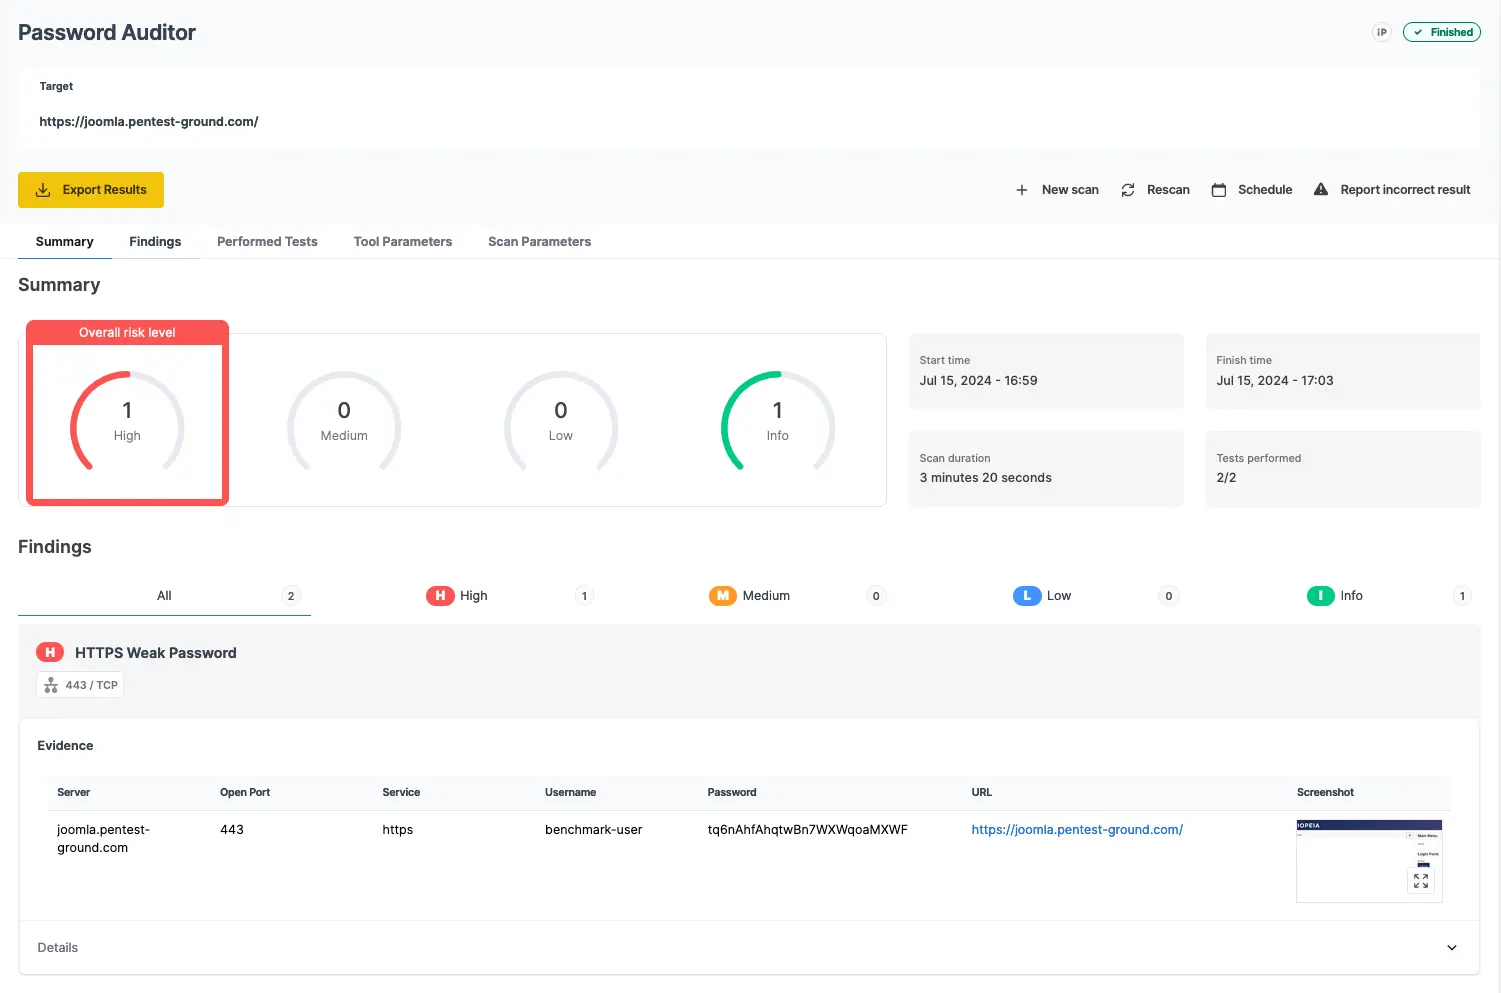Click the Rescan circular arrows icon
1501x993 pixels.
click(x=1128, y=190)
